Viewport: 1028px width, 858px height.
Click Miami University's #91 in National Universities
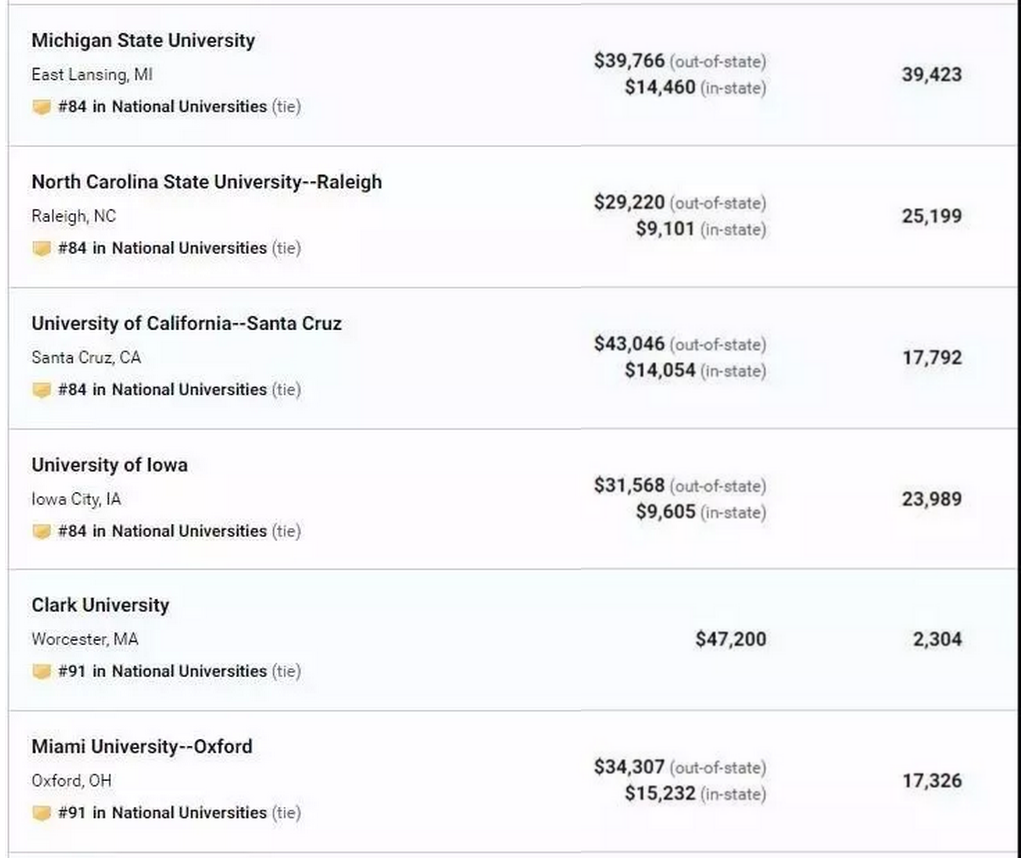coord(162,814)
